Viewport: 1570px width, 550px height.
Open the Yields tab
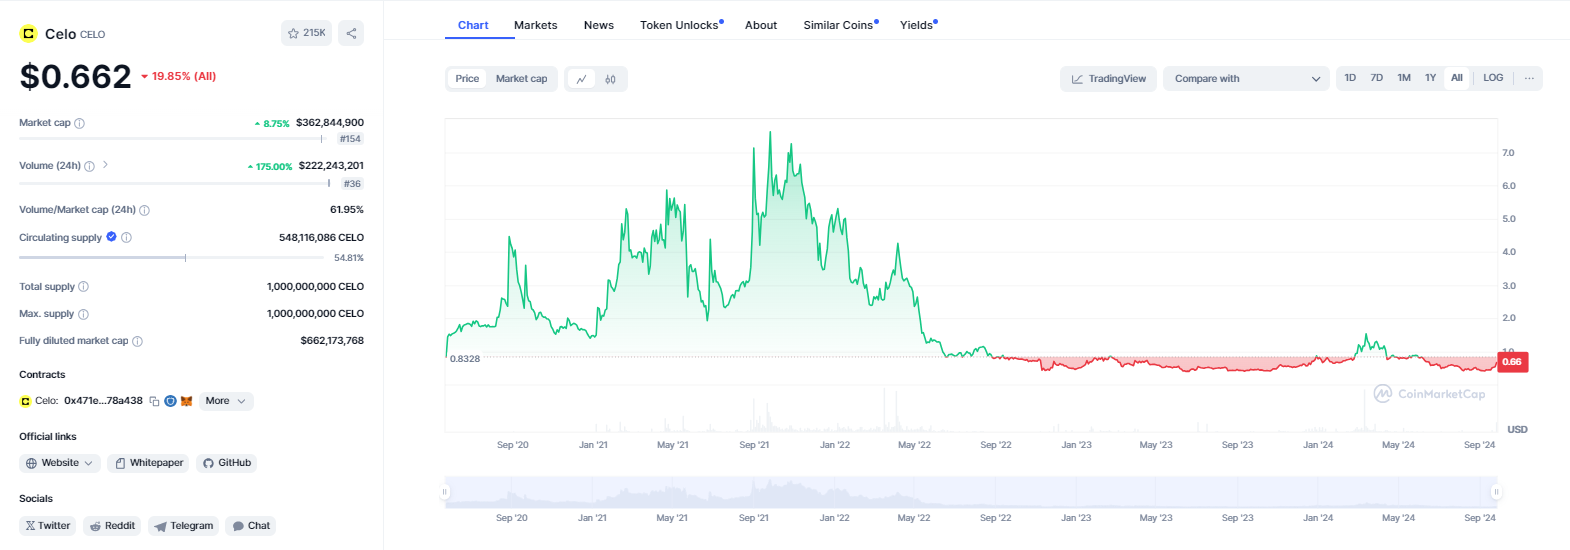(x=918, y=25)
